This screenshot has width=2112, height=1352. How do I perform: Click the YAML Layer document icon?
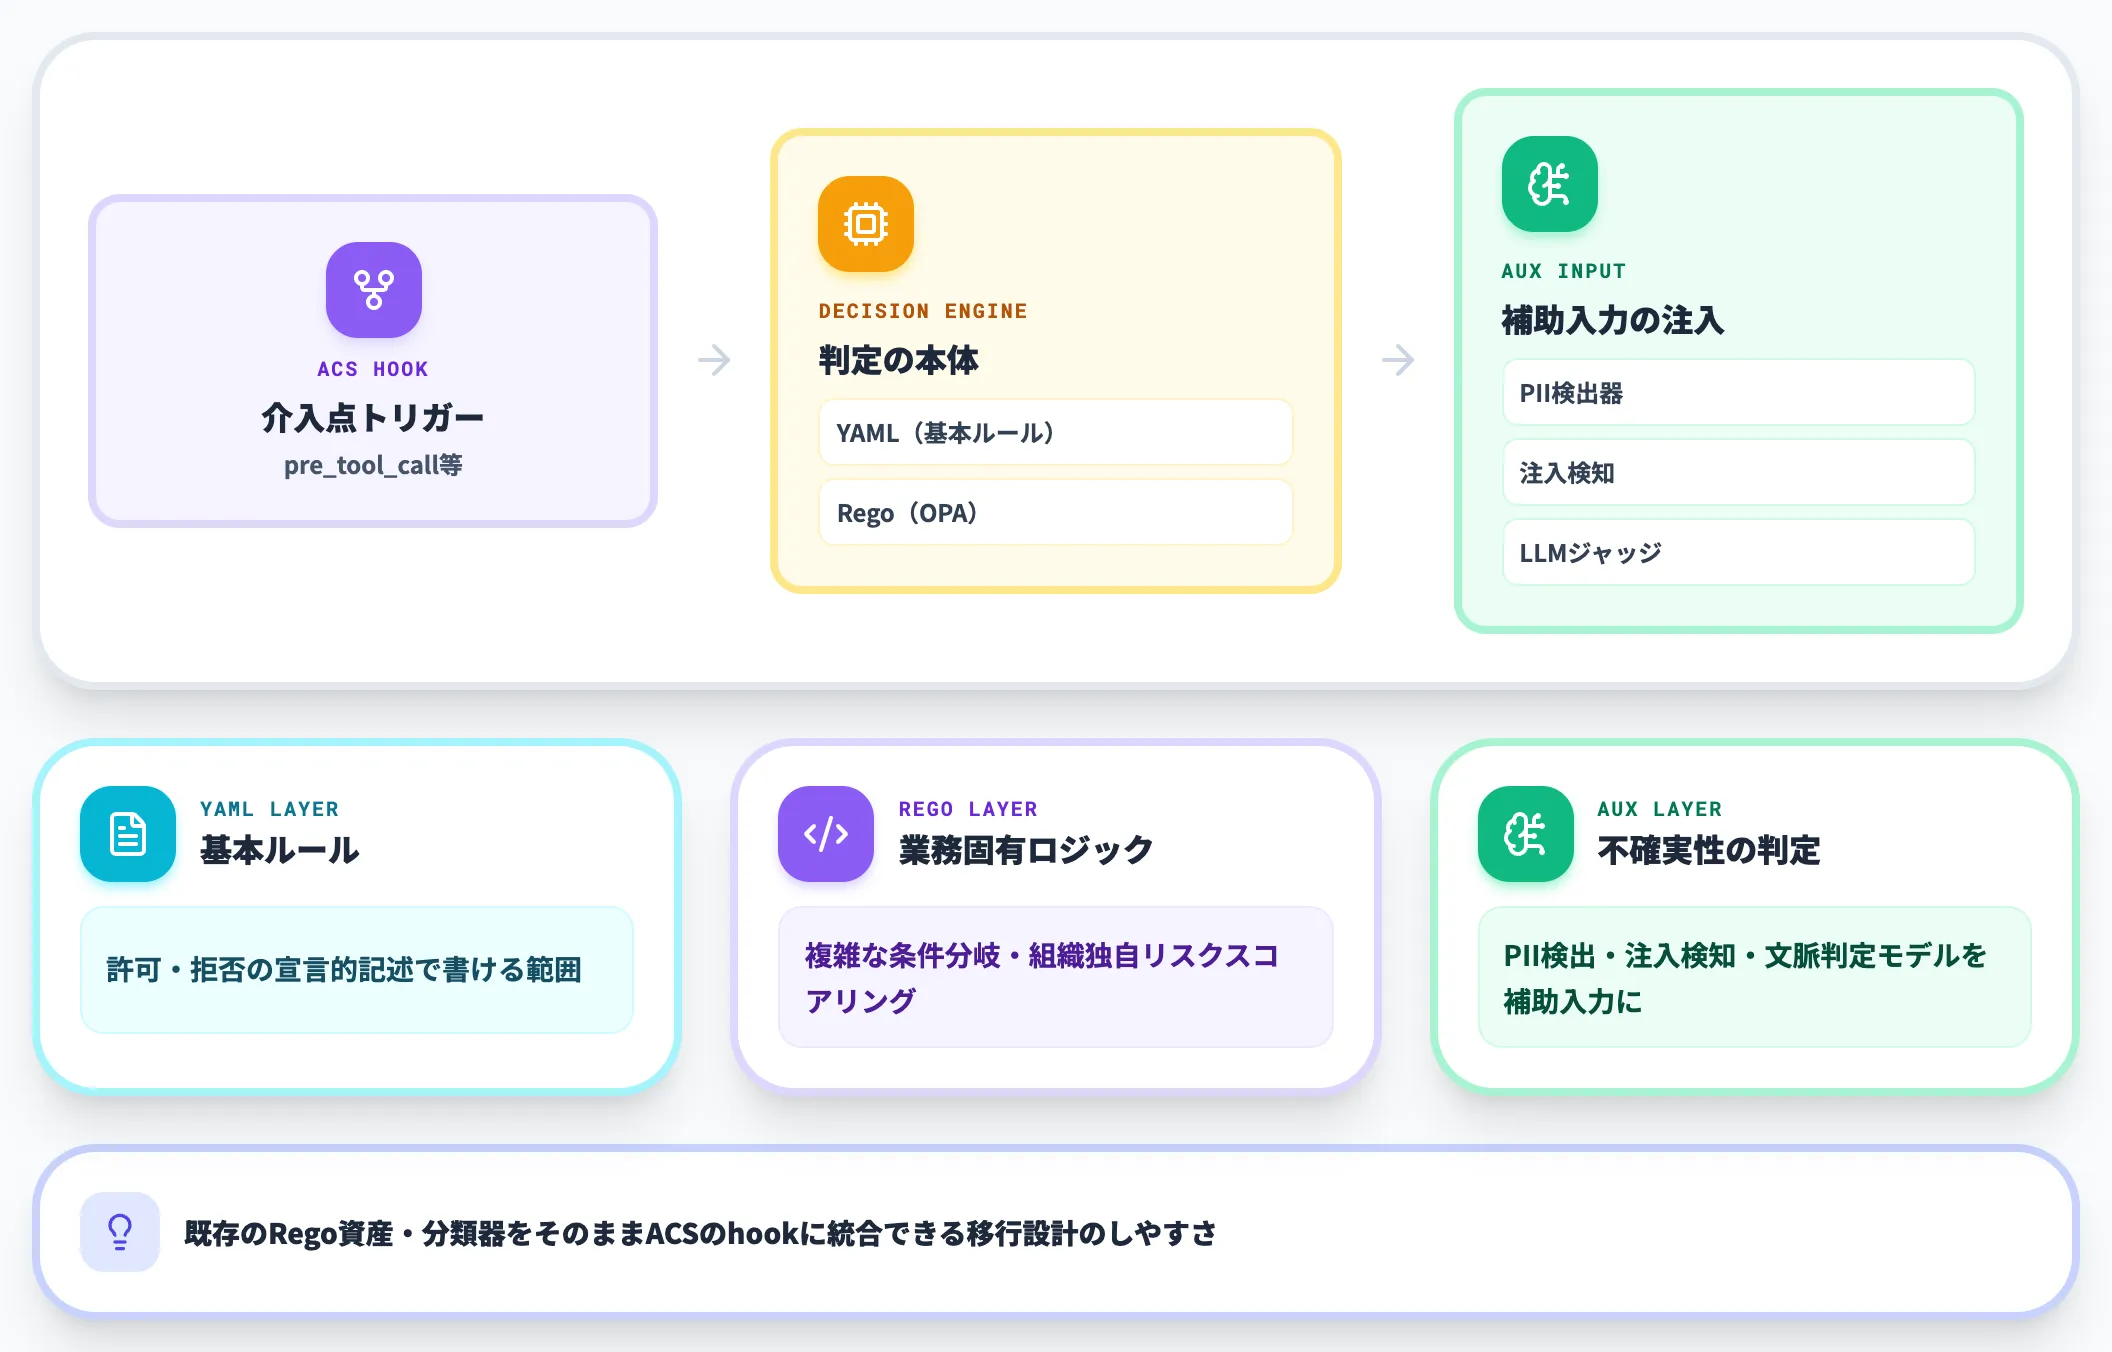pyautogui.click(x=128, y=834)
